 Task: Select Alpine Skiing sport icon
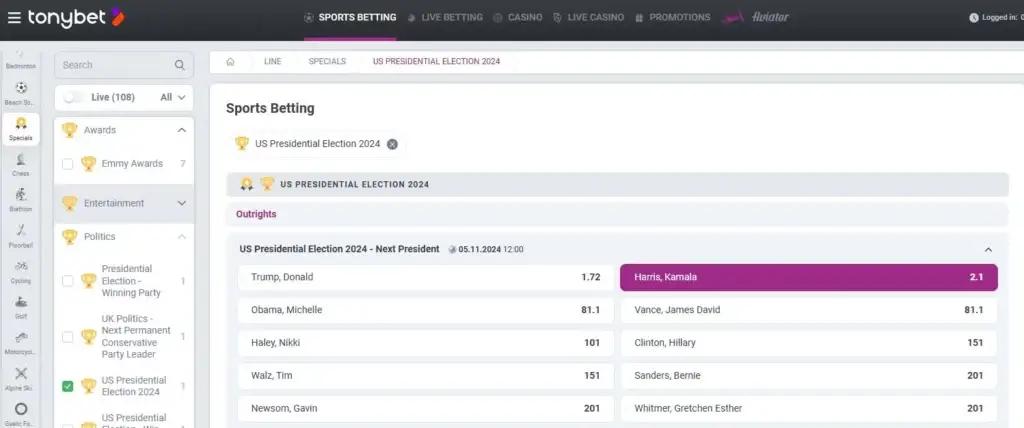pos(21,379)
